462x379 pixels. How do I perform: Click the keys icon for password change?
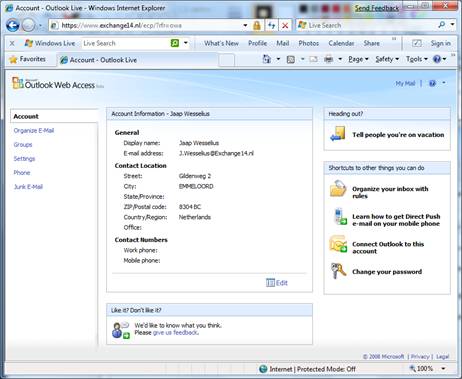(x=338, y=271)
